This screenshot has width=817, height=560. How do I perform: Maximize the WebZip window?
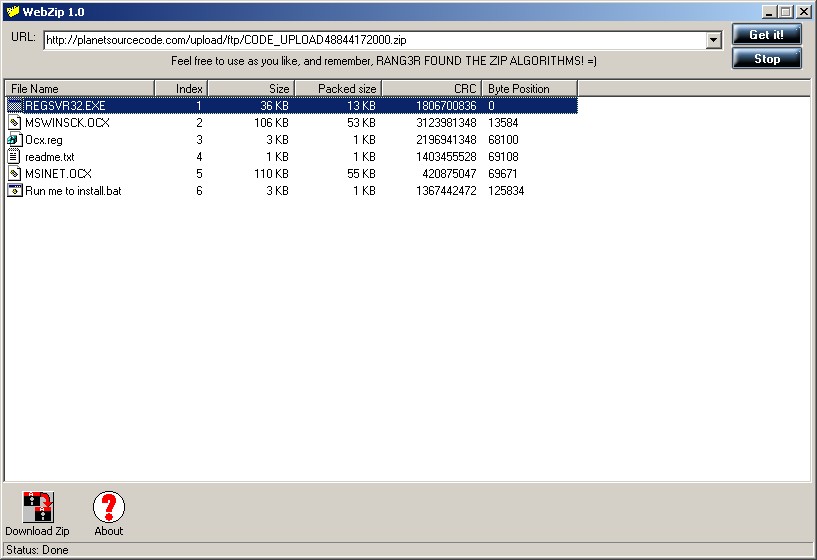pos(786,11)
